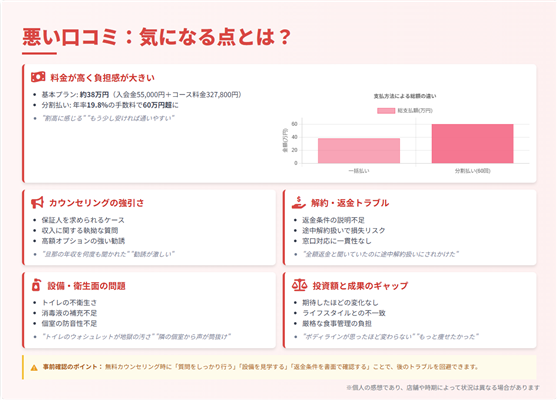The height and width of the screenshot is (400, 557).
Task: Click the heading 投資額と成果のギャップ
Action: pos(360,286)
